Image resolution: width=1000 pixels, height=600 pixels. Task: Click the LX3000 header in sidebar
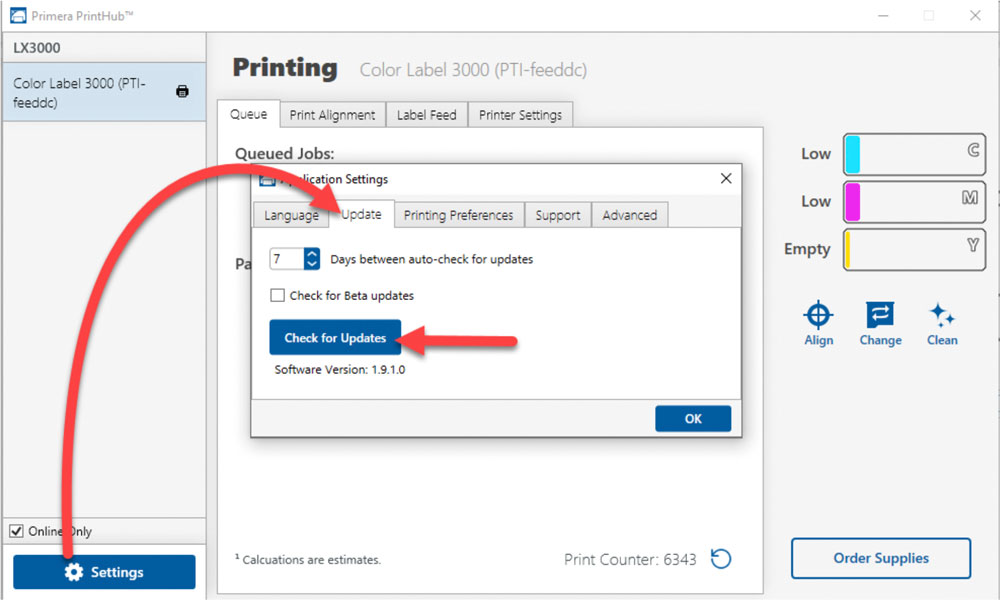coord(37,48)
